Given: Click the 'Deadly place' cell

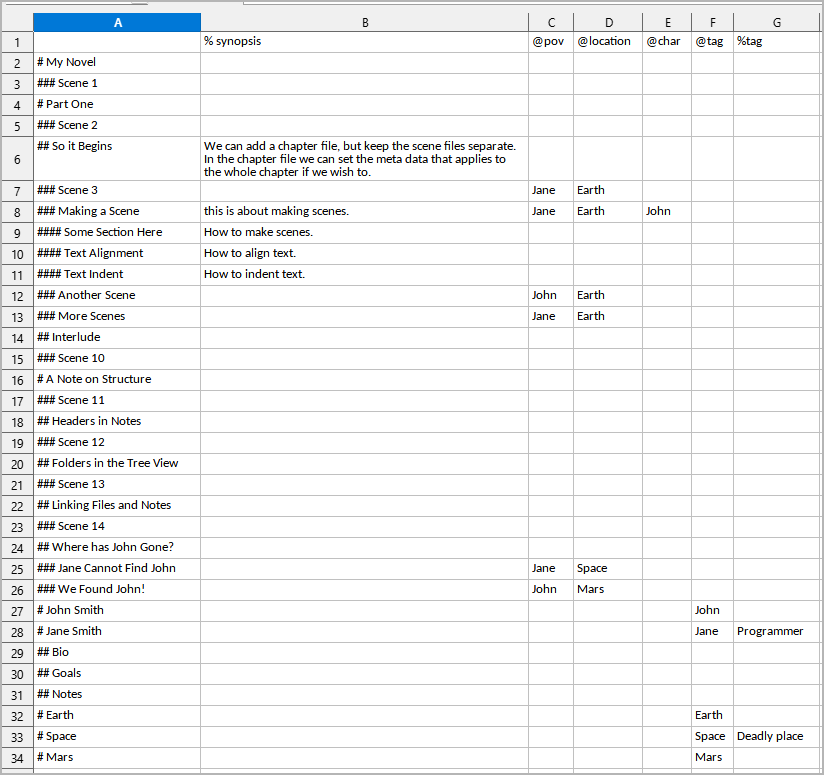Looking at the screenshot, I should (776, 738).
